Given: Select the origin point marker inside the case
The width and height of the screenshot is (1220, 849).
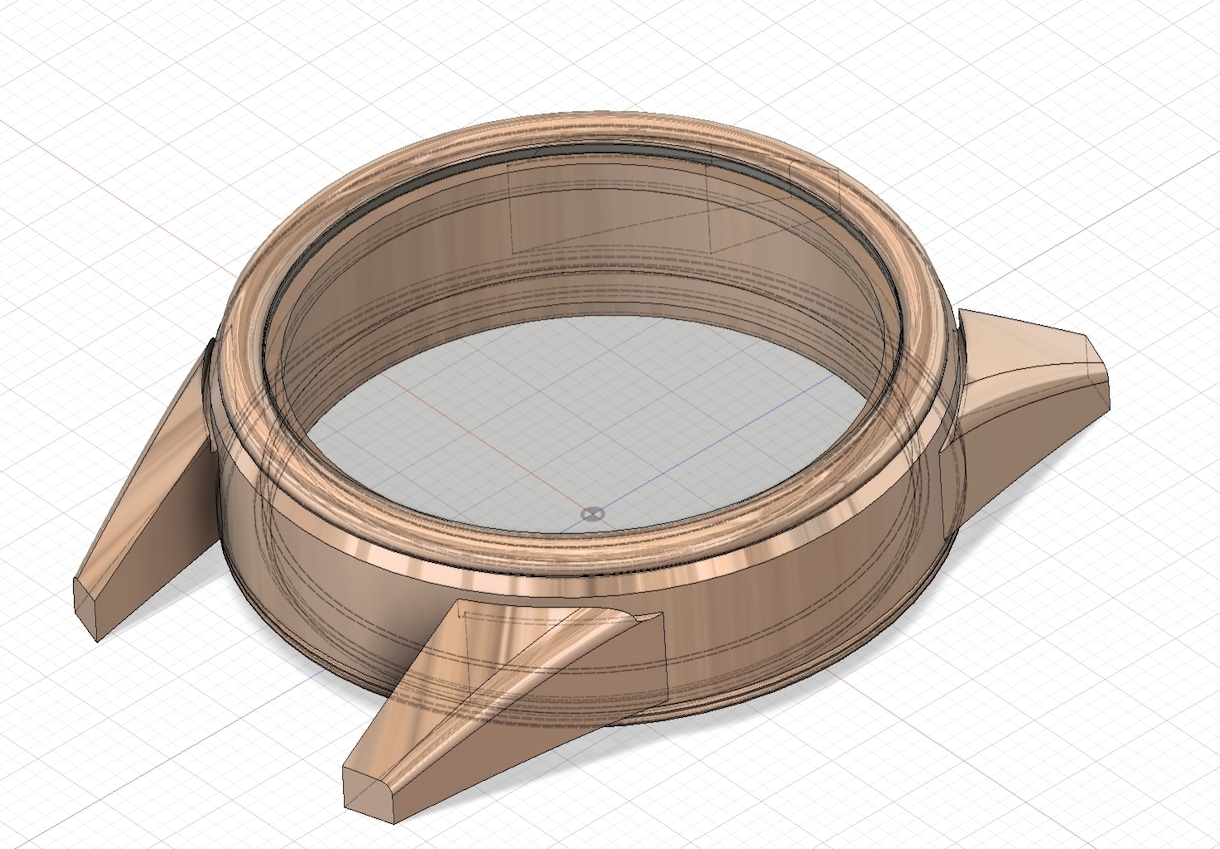Looking at the screenshot, I should click(592, 514).
